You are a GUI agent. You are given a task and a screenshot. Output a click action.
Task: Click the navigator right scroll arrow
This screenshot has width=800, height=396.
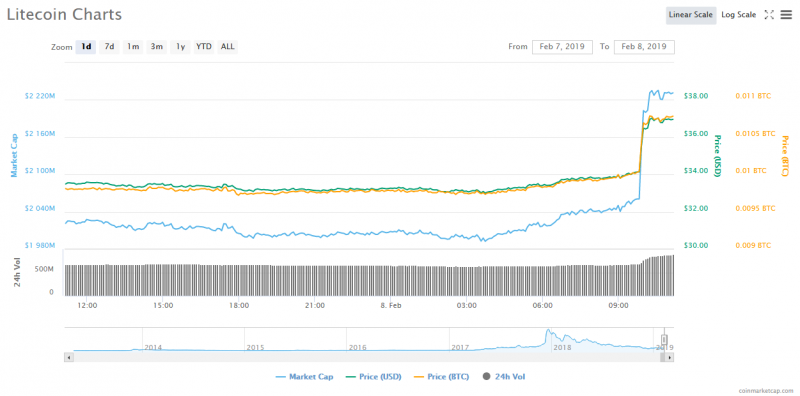(x=670, y=358)
